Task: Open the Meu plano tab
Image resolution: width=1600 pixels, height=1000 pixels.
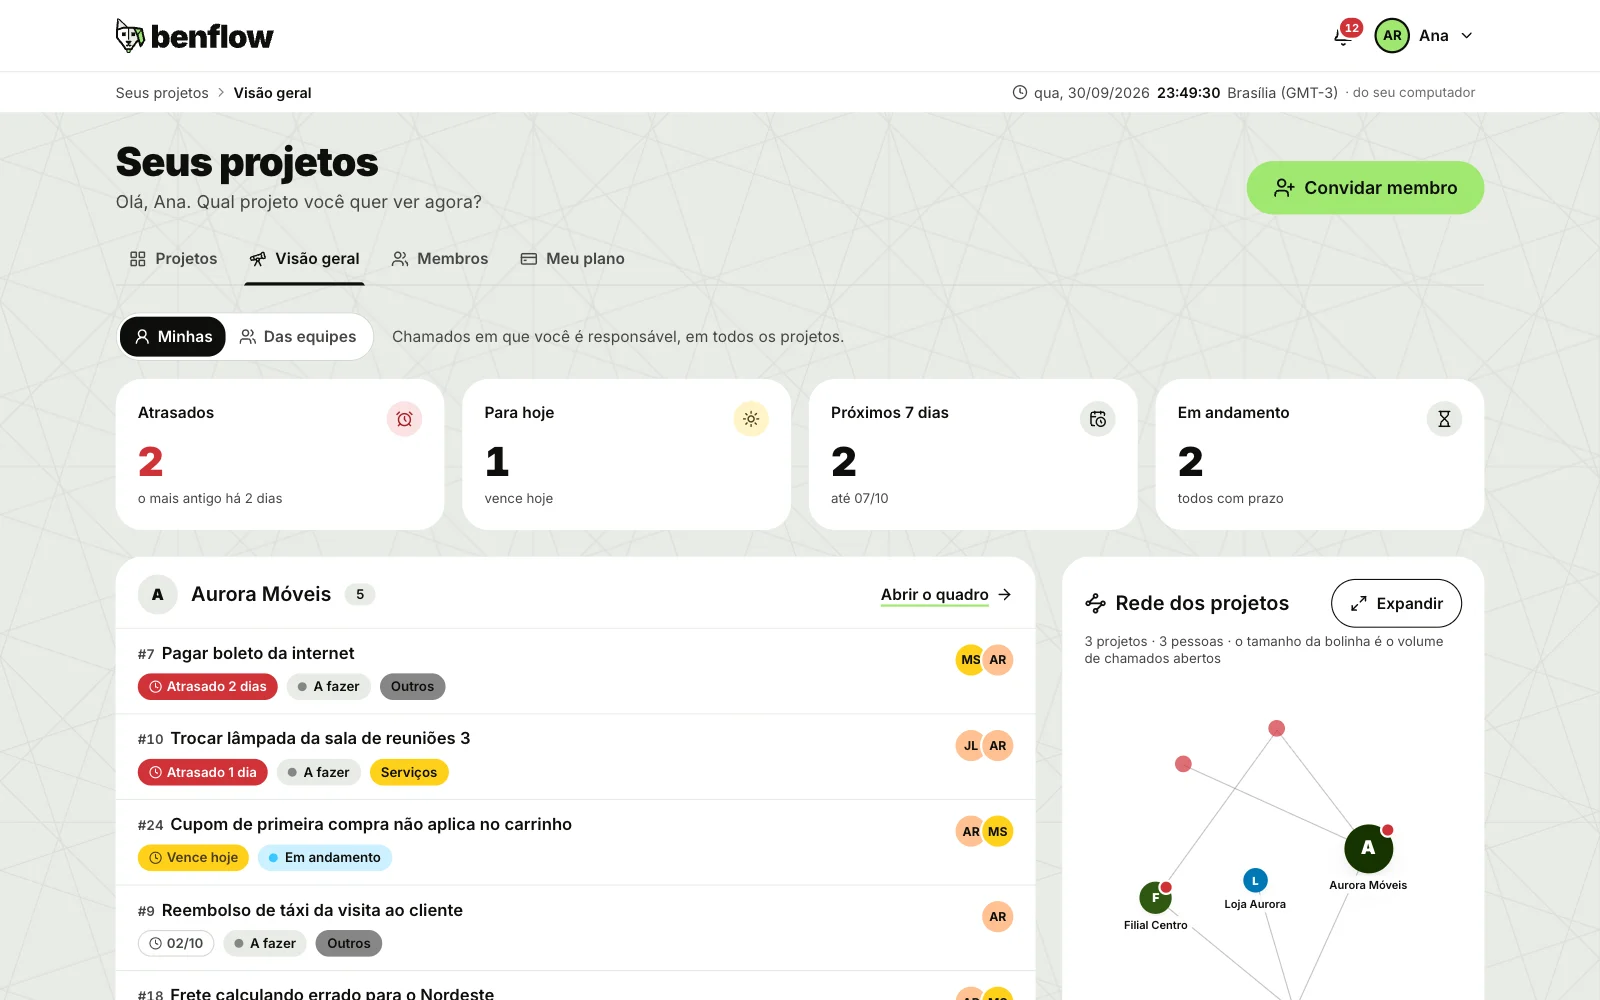Action: pos(572,259)
